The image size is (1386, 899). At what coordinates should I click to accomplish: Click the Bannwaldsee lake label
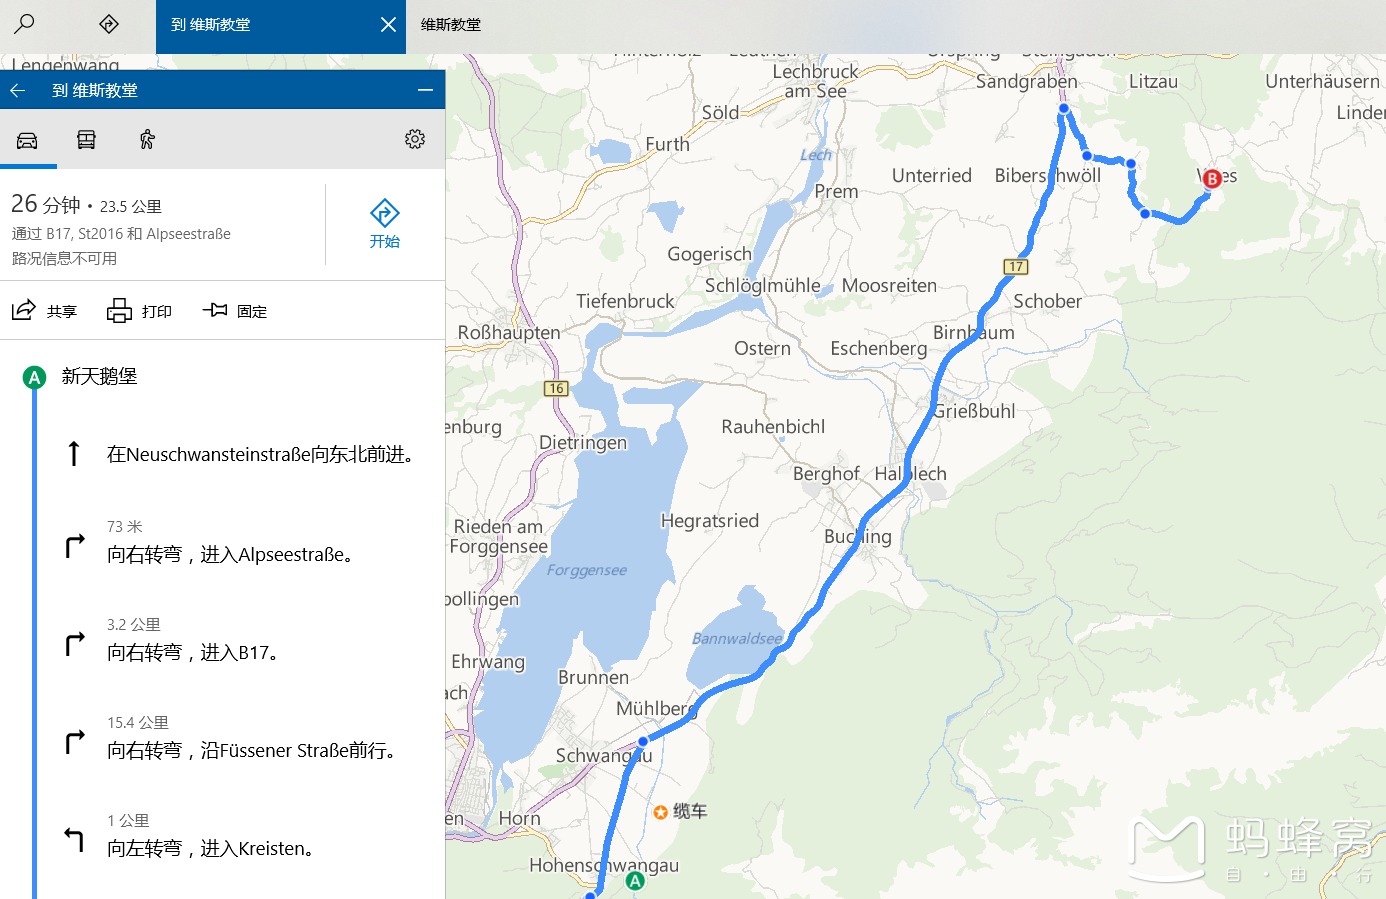click(x=737, y=638)
